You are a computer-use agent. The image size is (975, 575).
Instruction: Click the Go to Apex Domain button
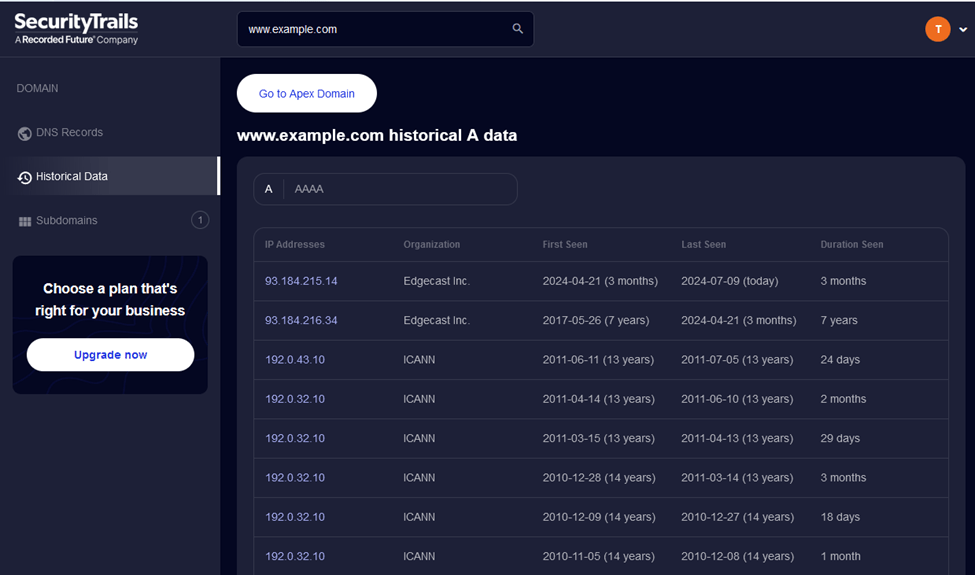pyautogui.click(x=307, y=93)
